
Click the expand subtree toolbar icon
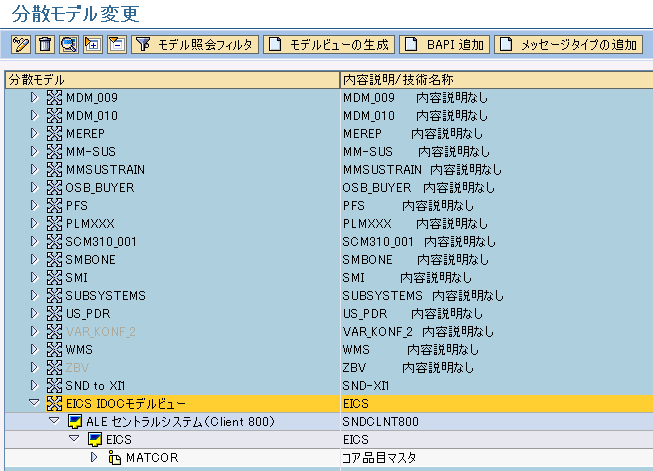point(92,45)
